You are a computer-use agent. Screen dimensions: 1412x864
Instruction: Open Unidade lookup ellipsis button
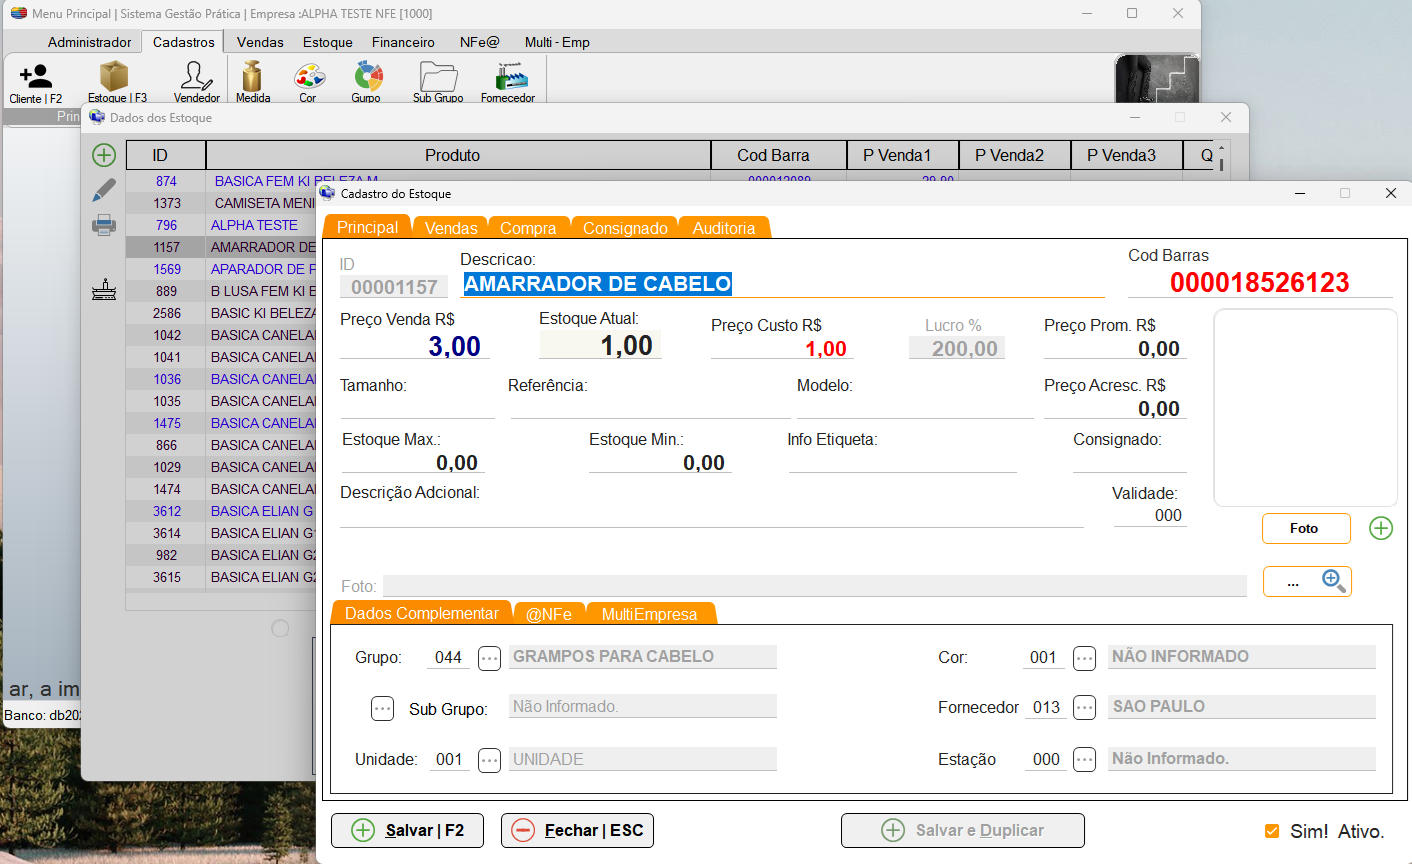point(489,760)
